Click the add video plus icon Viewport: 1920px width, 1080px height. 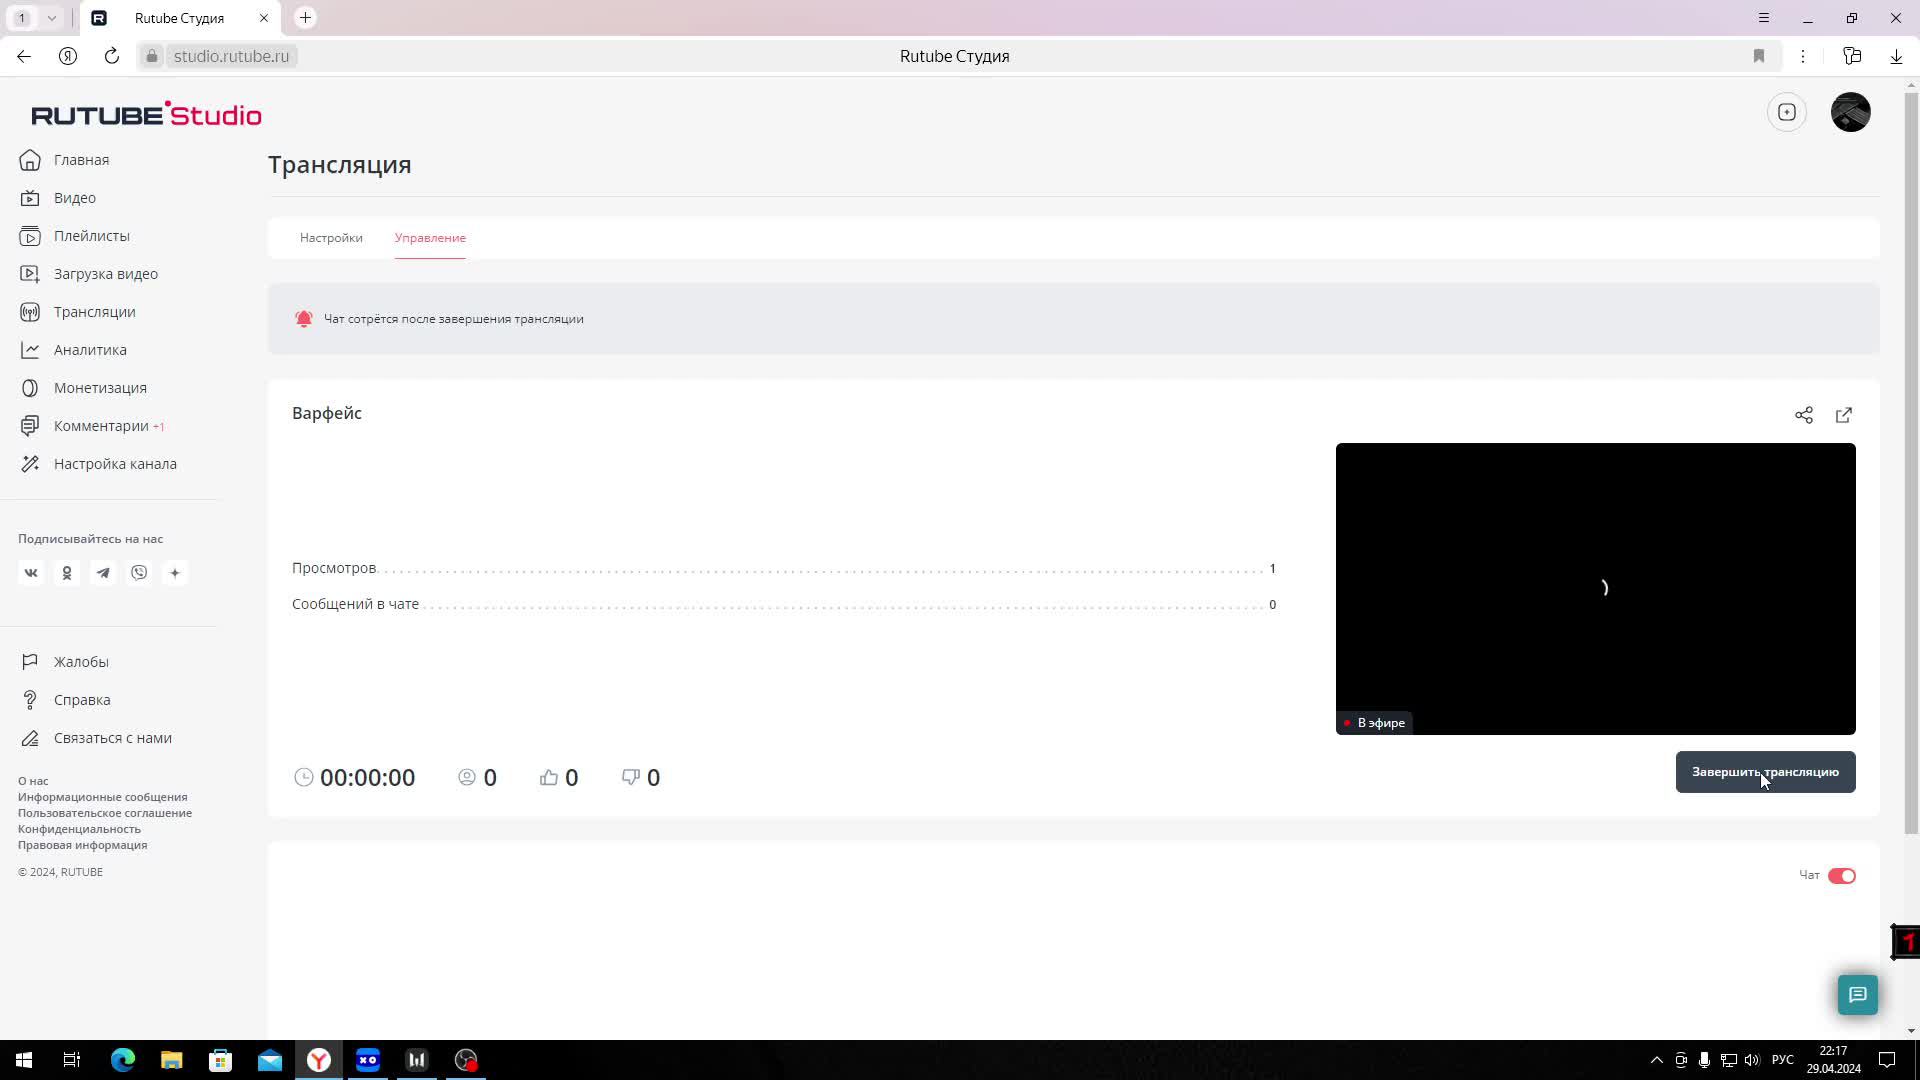tap(1787, 112)
